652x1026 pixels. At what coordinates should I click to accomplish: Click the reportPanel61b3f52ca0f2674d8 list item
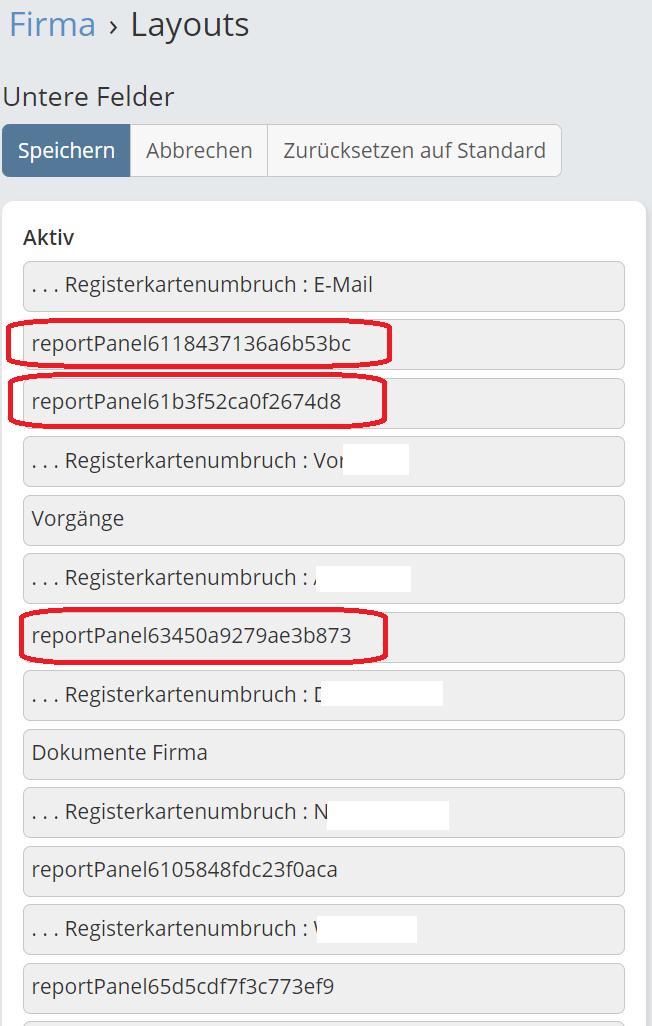(x=323, y=403)
